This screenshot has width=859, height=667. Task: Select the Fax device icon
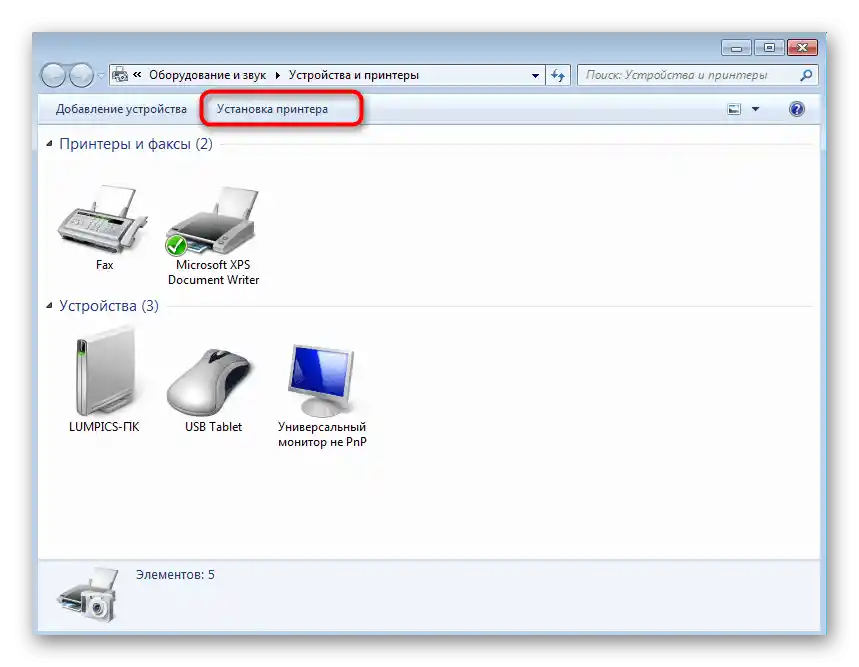[103, 219]
